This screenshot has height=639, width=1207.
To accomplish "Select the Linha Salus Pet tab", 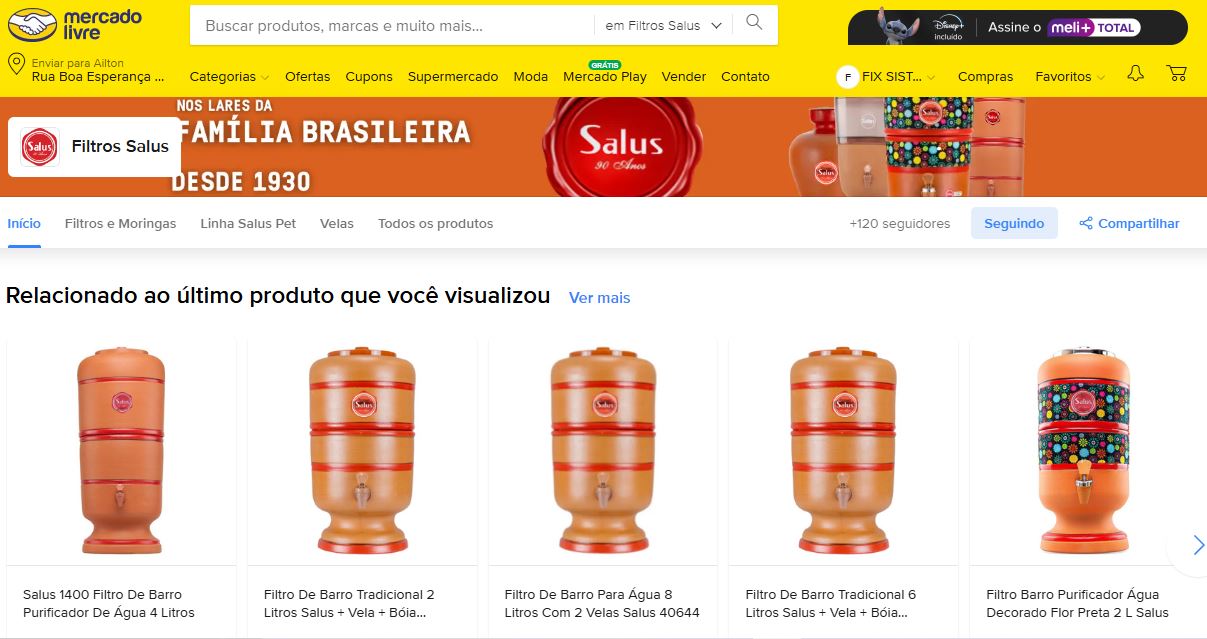I will point(248,224).
